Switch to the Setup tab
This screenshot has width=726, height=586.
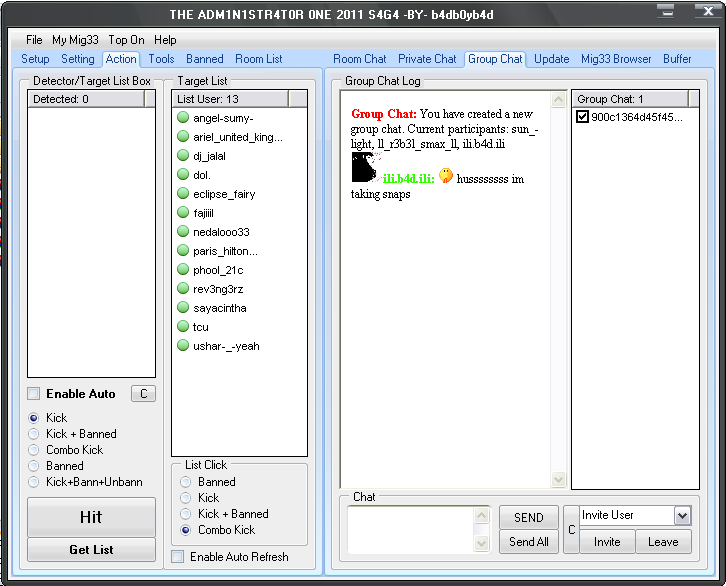click(x=35, y=59)
